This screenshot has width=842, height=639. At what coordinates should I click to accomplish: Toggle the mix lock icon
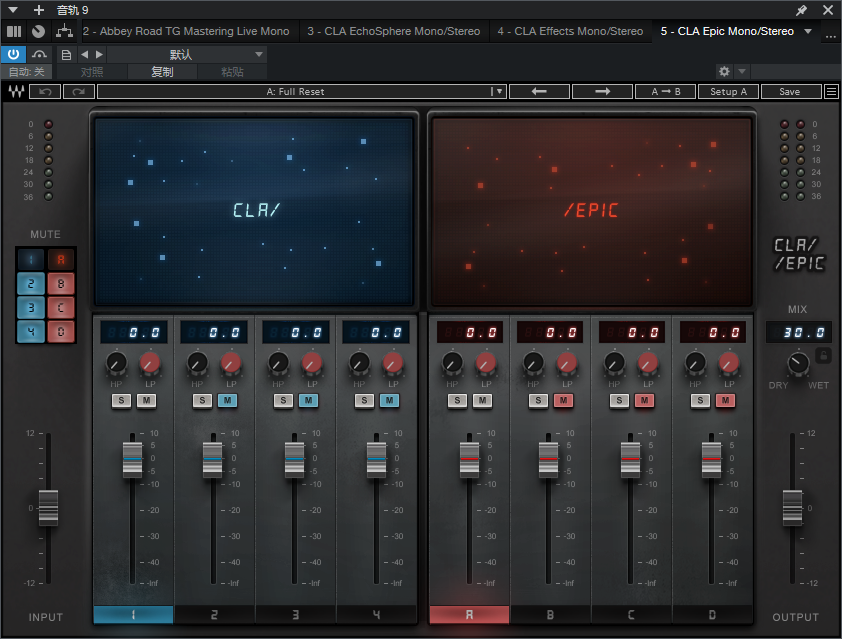click(x=824, y=355)
